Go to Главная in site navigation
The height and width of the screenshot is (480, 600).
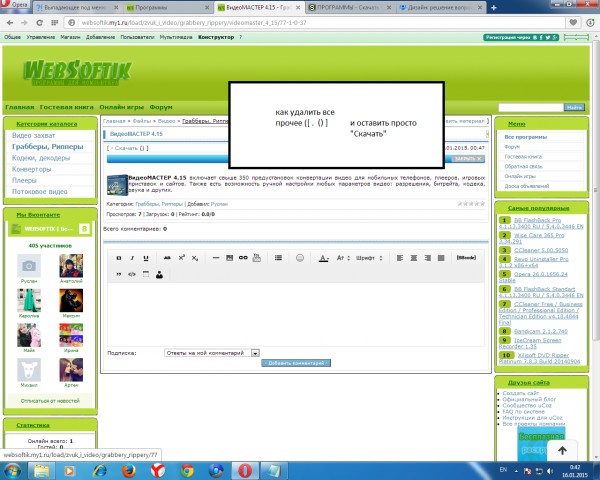click(20, 107)
